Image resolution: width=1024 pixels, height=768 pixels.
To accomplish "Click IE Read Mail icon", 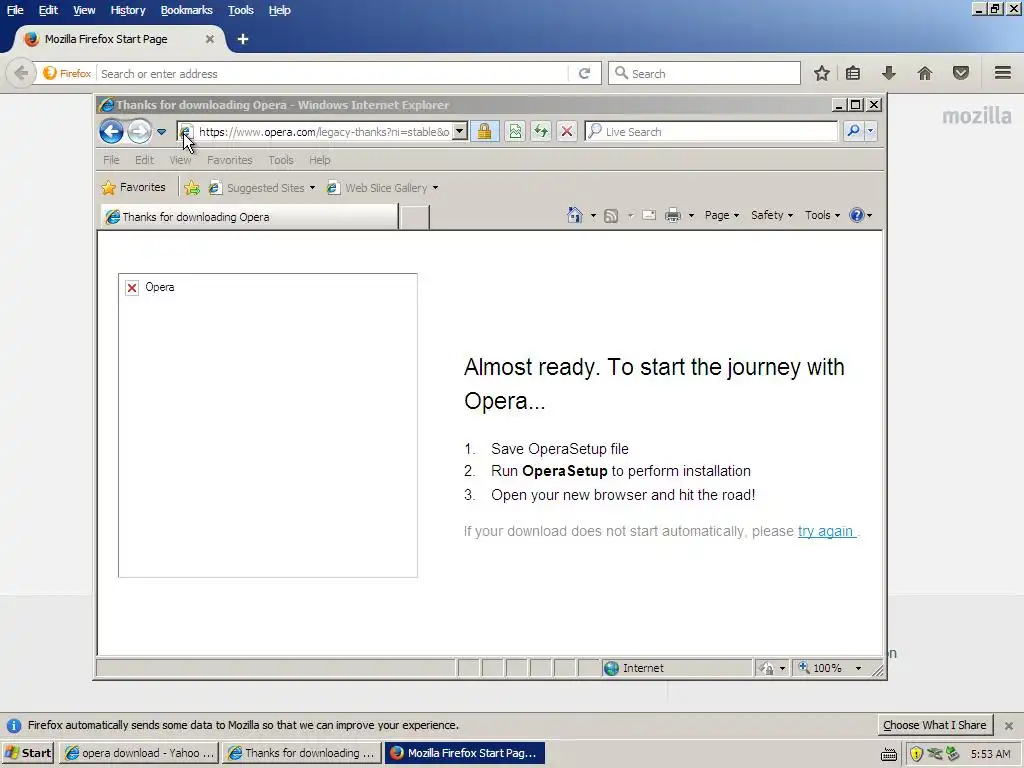I will pos(648,215).
